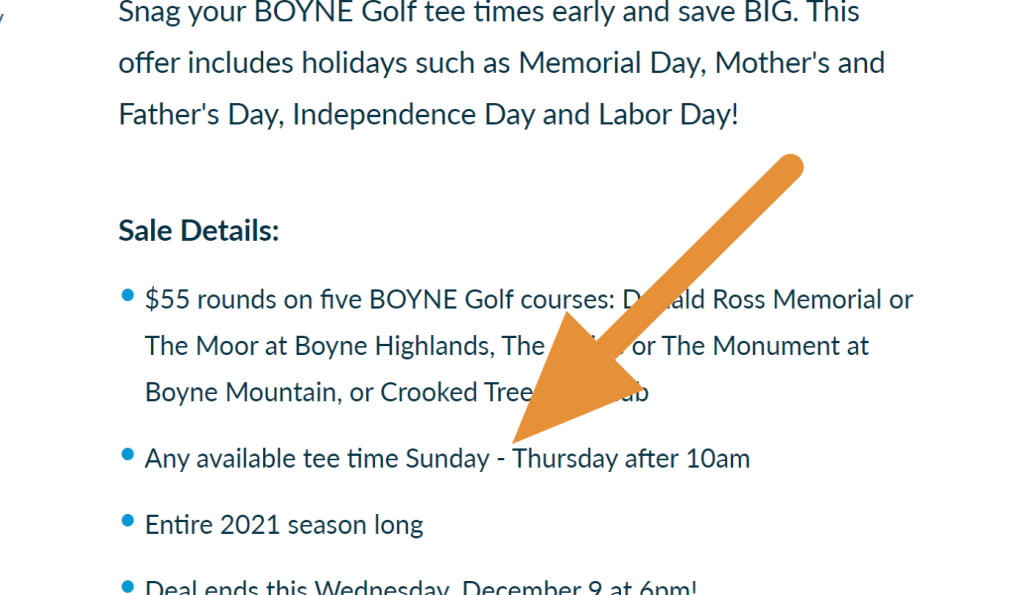Click the "Sale Details:" heading
1024x595 pixels.
198,231
